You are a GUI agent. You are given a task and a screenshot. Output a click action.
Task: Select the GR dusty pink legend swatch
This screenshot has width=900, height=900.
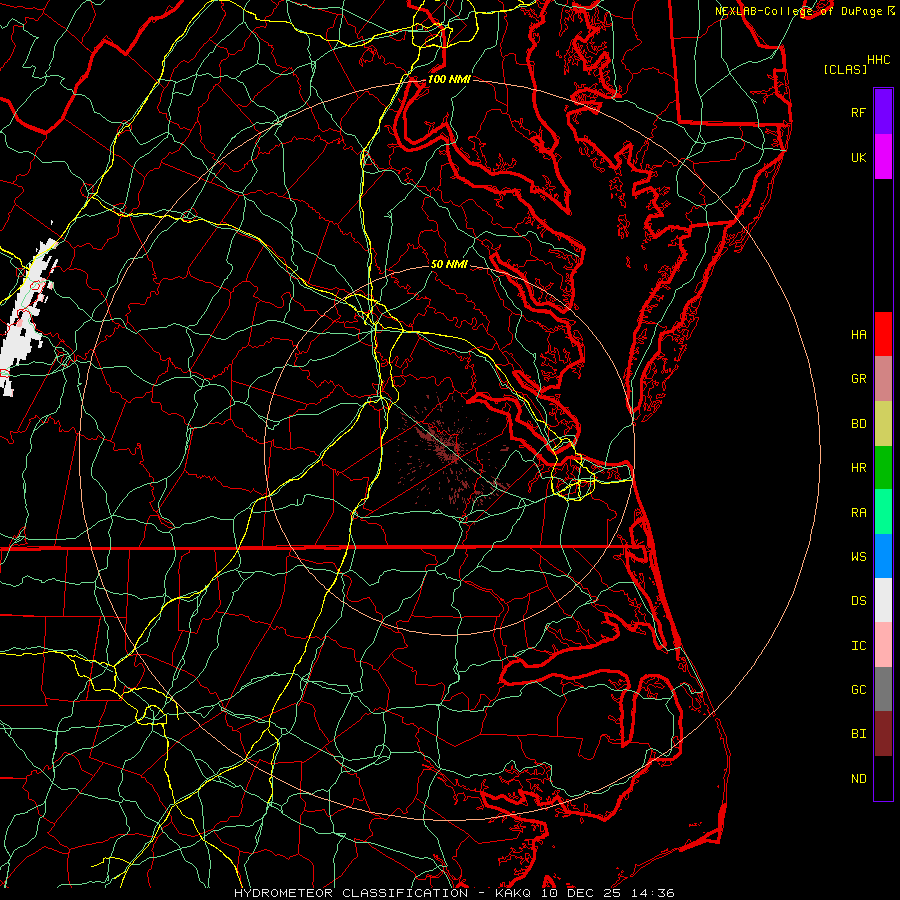pyautogui.click(x=883, y=379)
